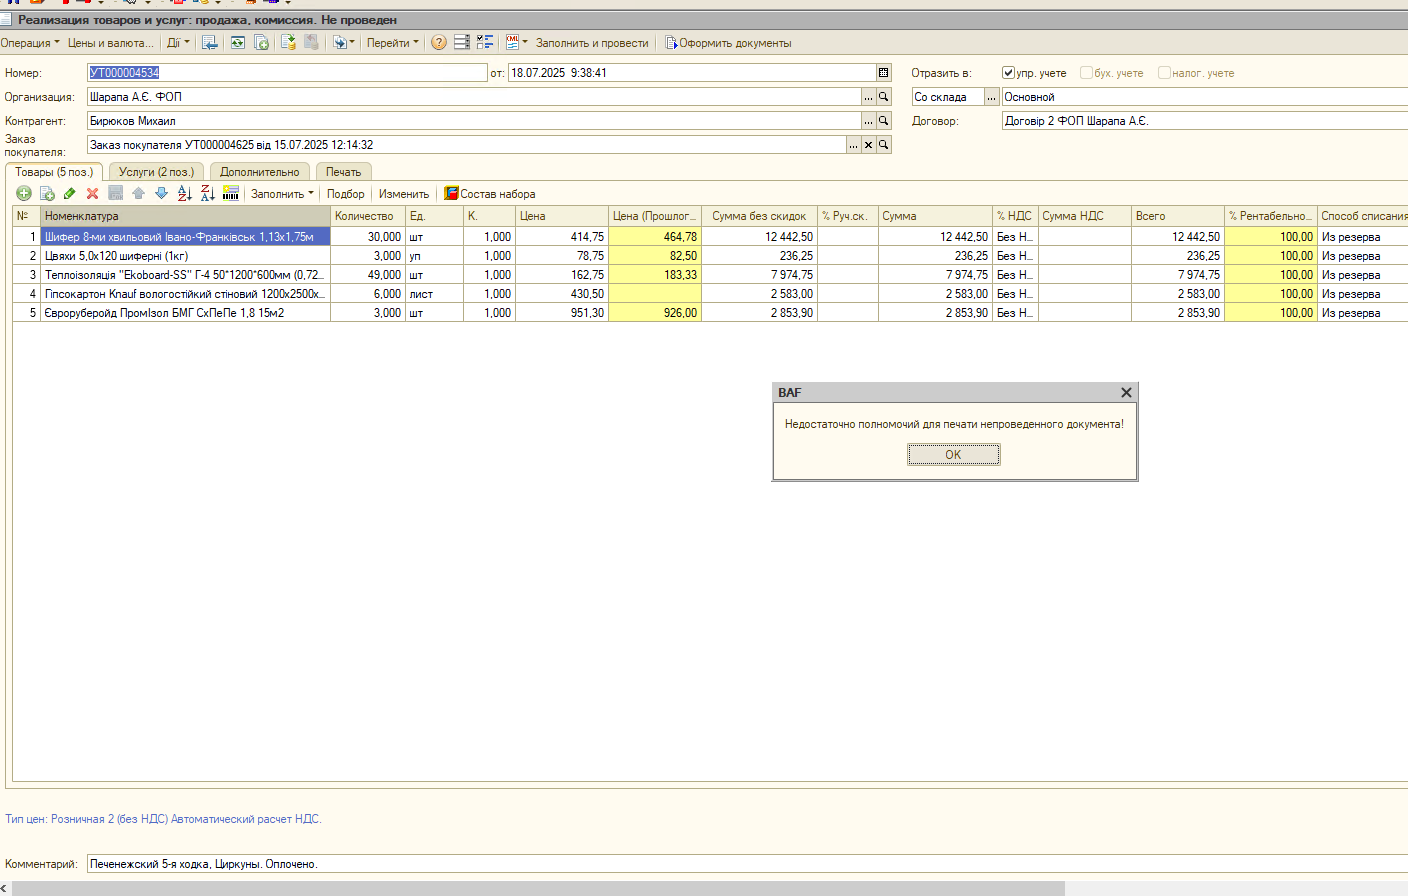Screen dimensions: 1408x896
Task: Open help via the question mark icon
Action: tap(438, 43)
